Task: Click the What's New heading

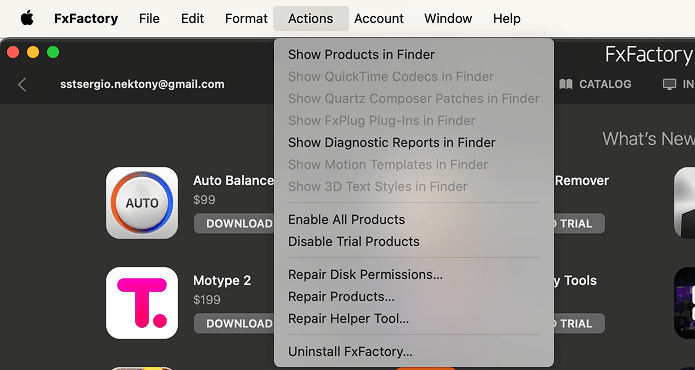Action: [648, 139]
